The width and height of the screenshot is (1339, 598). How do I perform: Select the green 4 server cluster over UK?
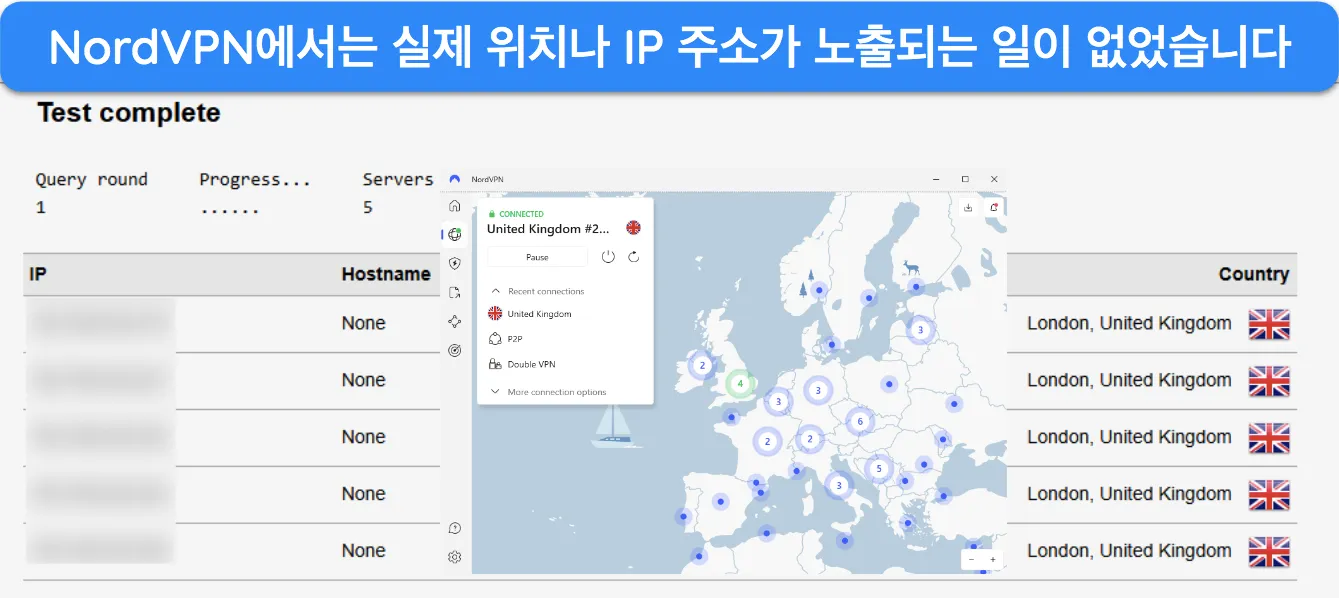tap(740, 383)
